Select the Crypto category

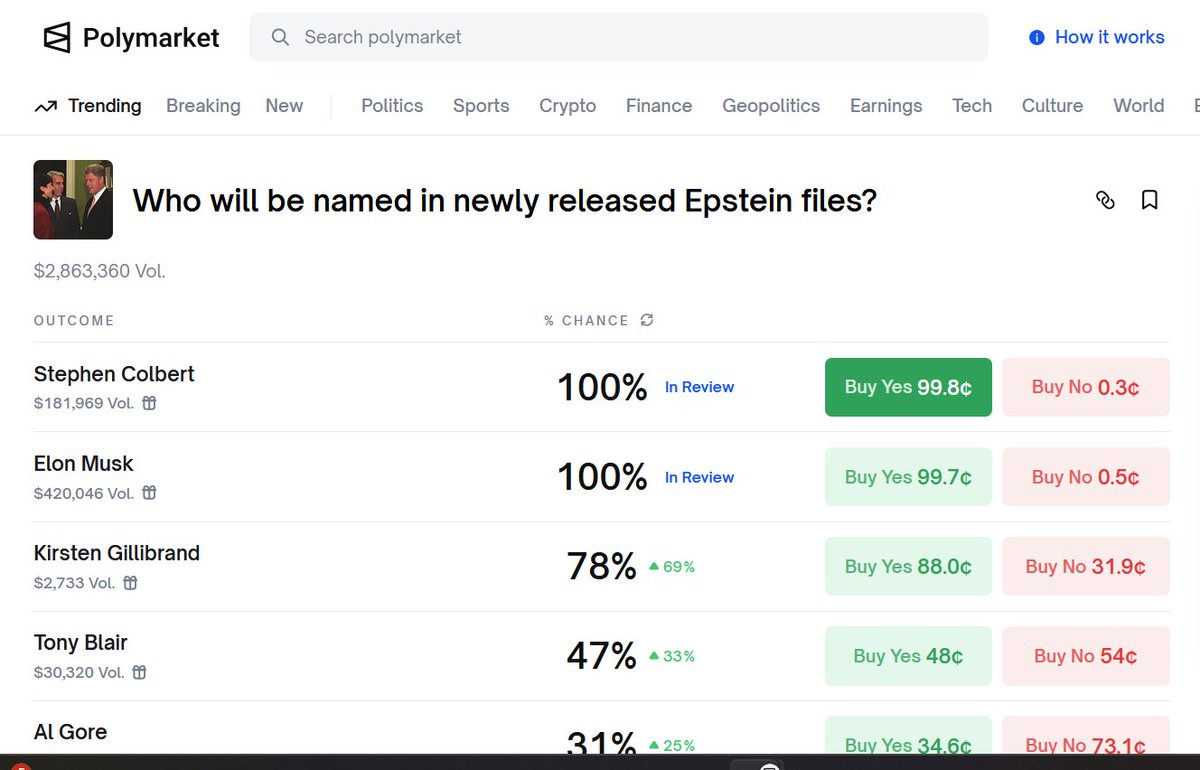(x=568, y=106)
